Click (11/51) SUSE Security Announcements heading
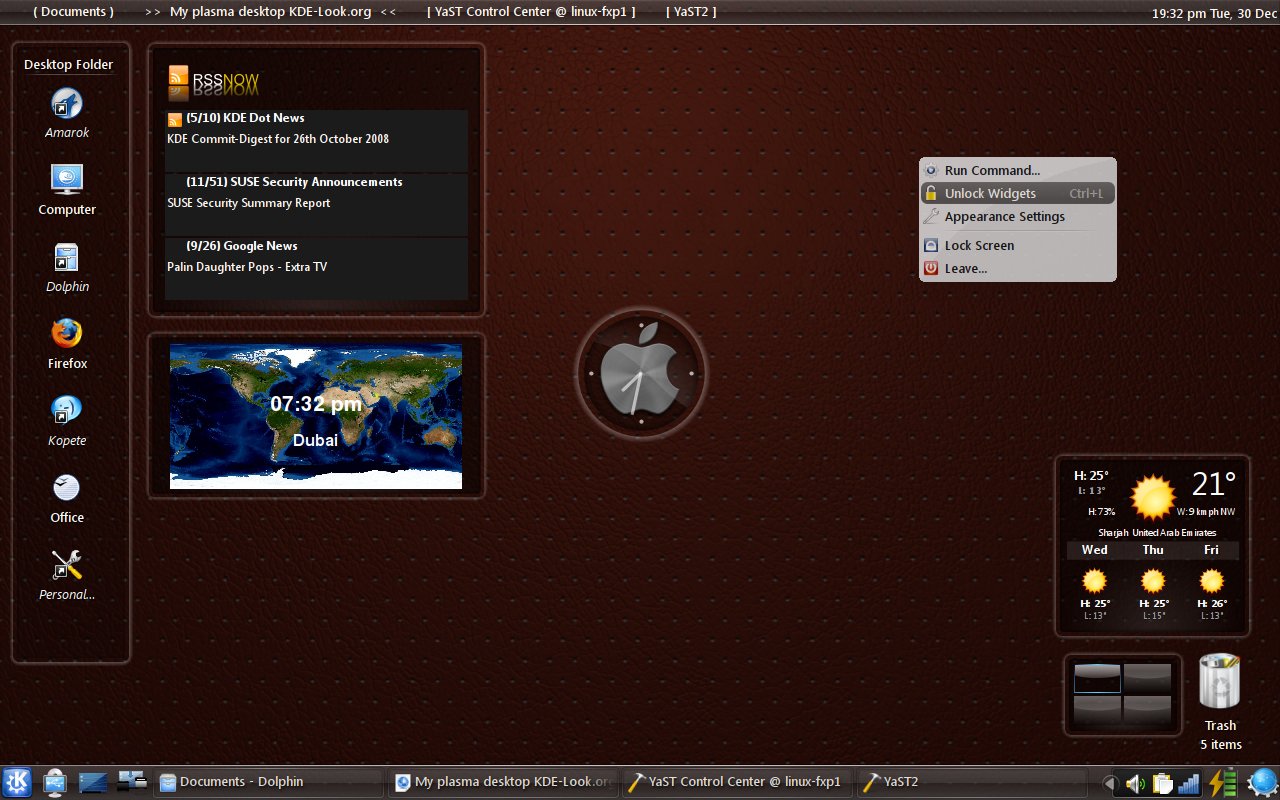The width and height of the screenshot is (1280, 800). coord(294,182)
